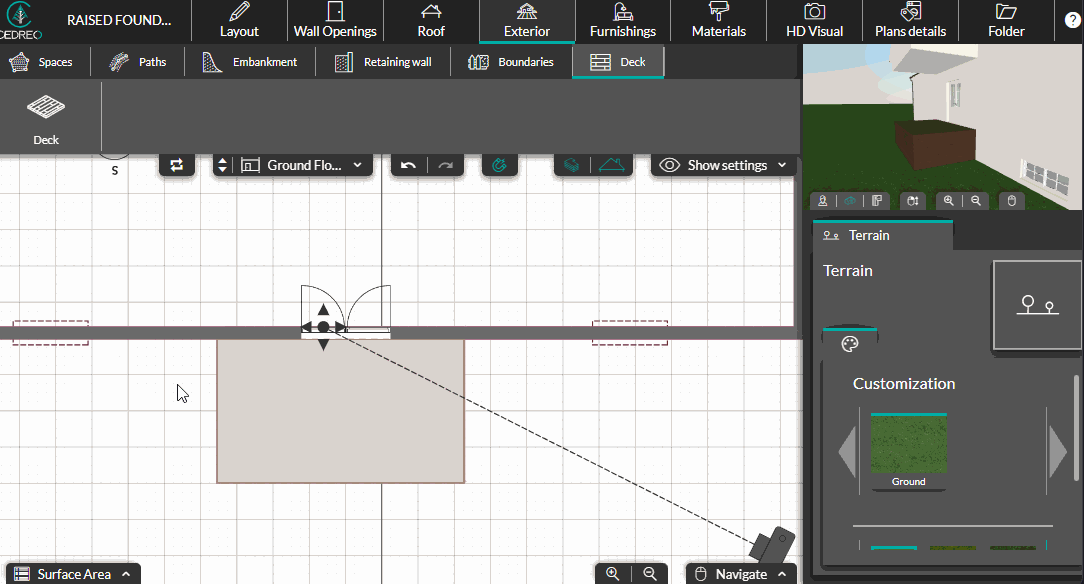Undo the last action
This screenshot has width=1084, height=584.
tap(408, 165)
